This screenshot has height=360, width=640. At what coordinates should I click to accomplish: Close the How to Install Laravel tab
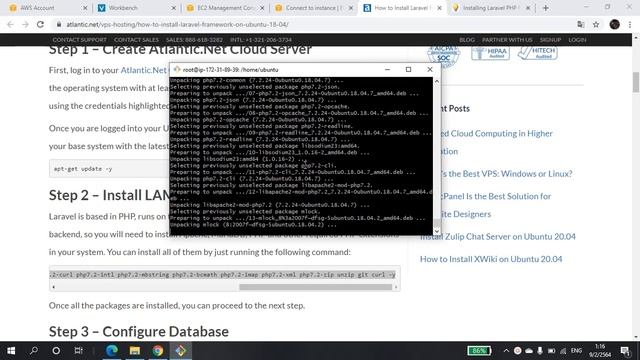tap(439, 8)
